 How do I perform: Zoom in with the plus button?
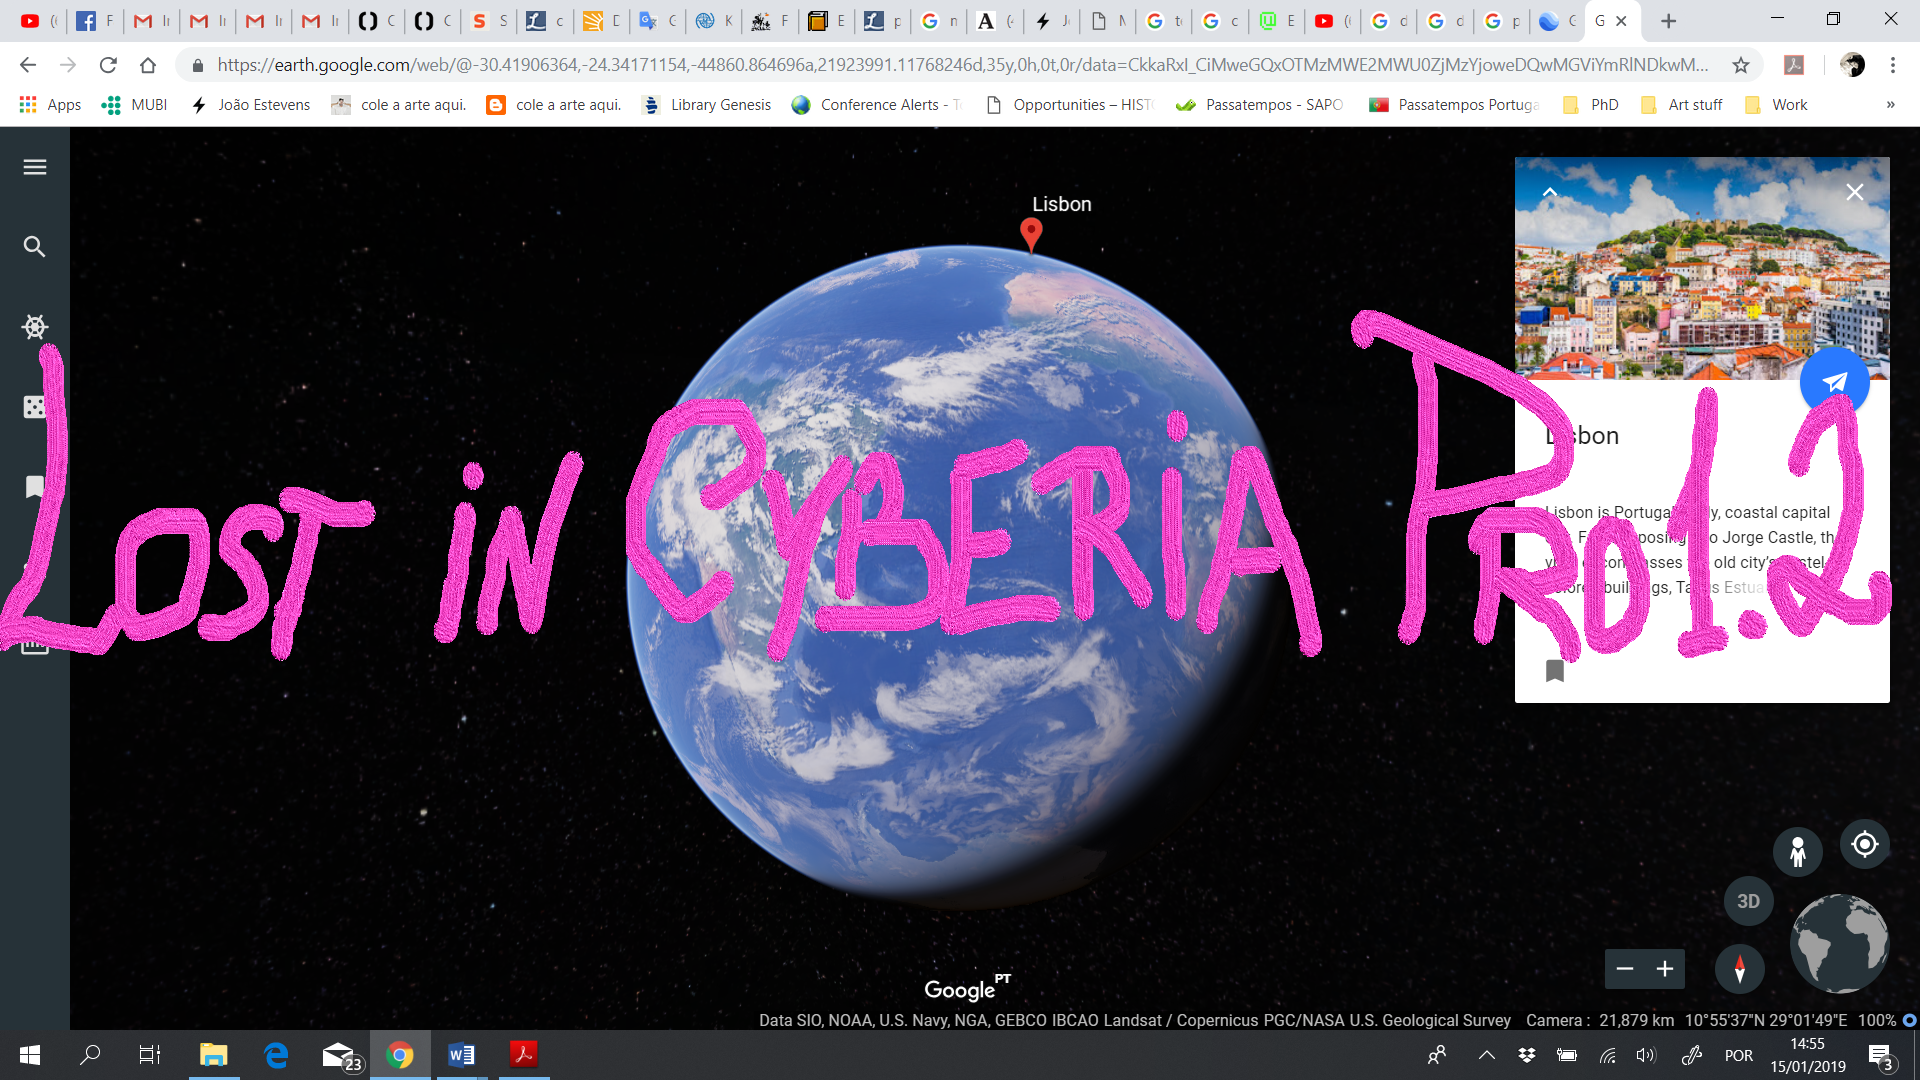tap(1665, 969)
